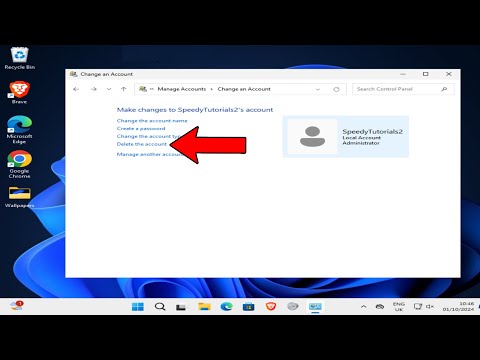
Task: Open File Explorer from taskbar
Action: click(x=204, y=306)
